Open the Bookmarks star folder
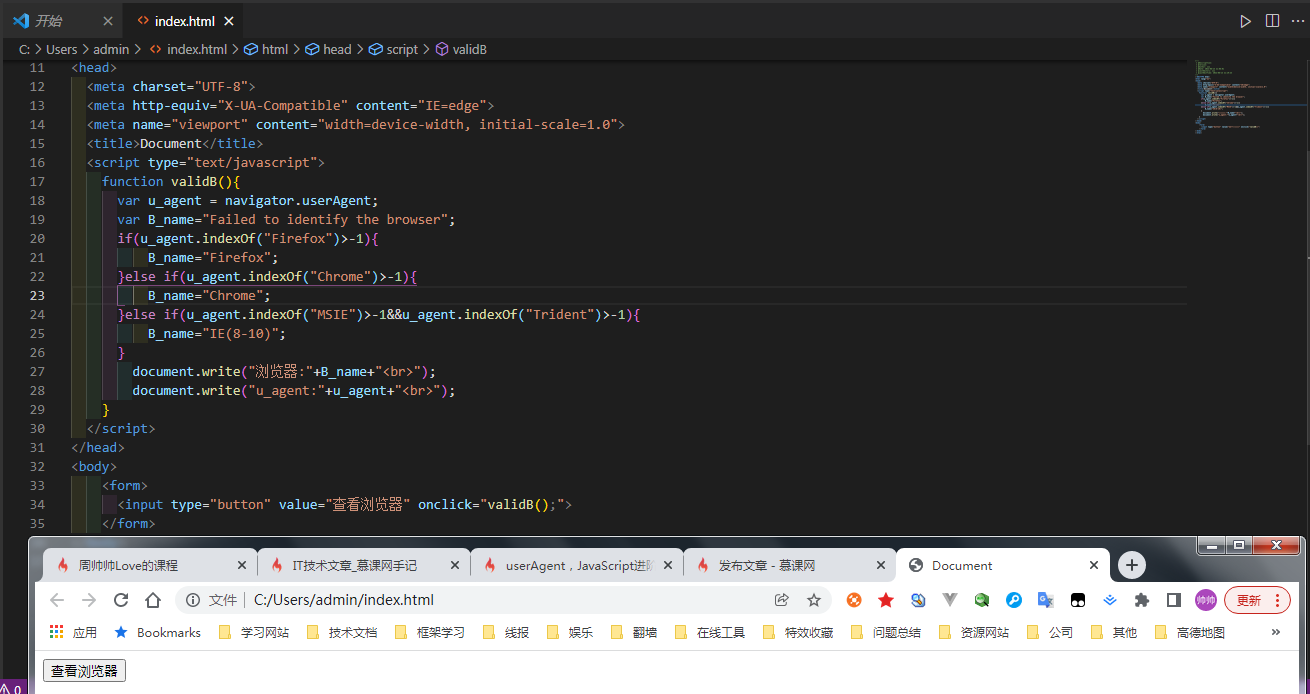Screen dimensions: 1310x694 coord(158,632)
